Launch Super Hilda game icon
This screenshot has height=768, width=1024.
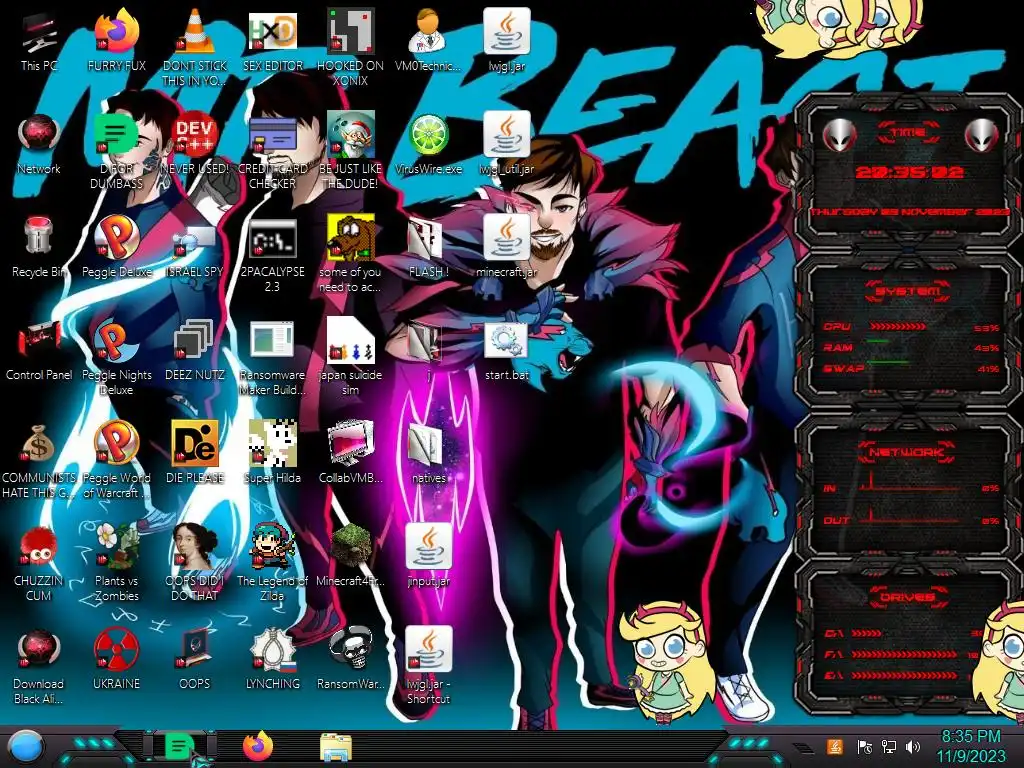click(x=272, y=452)
